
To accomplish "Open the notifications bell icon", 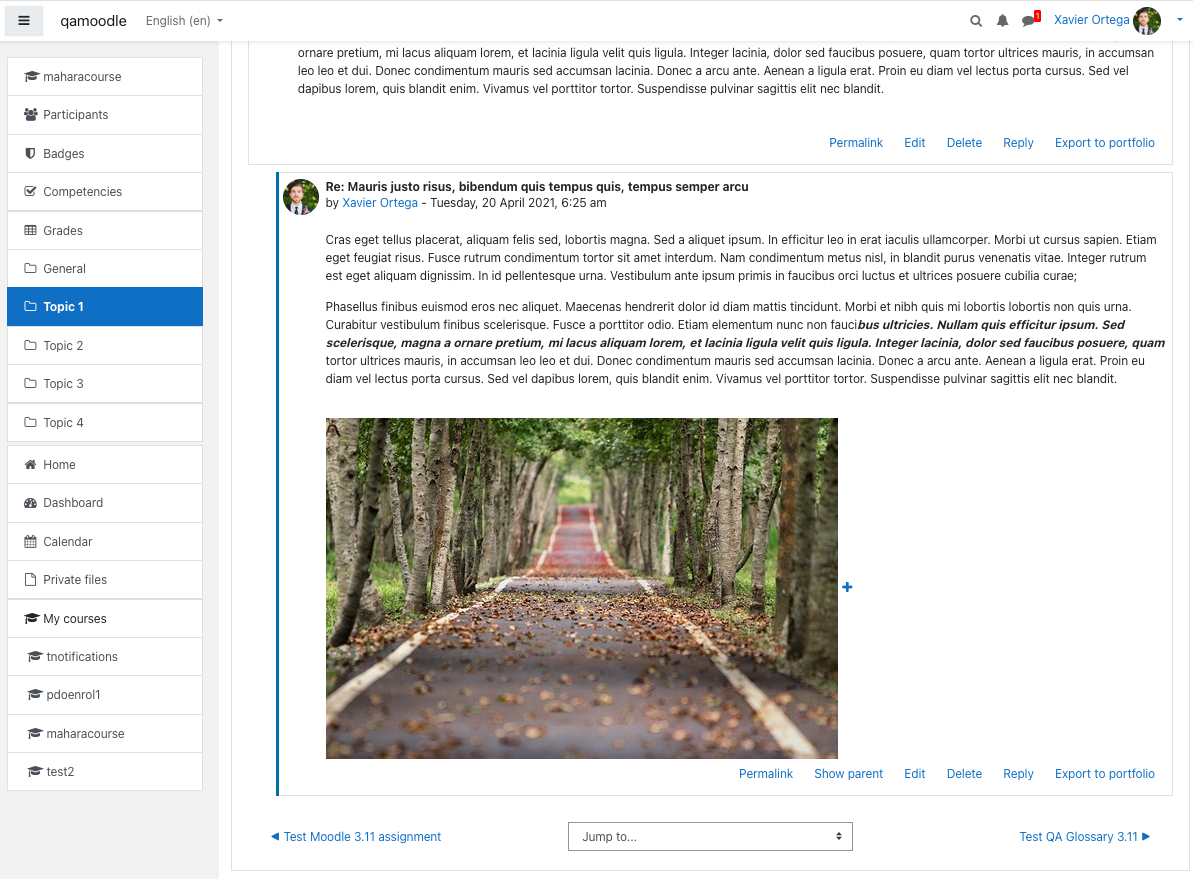I will pos(1003,21).
